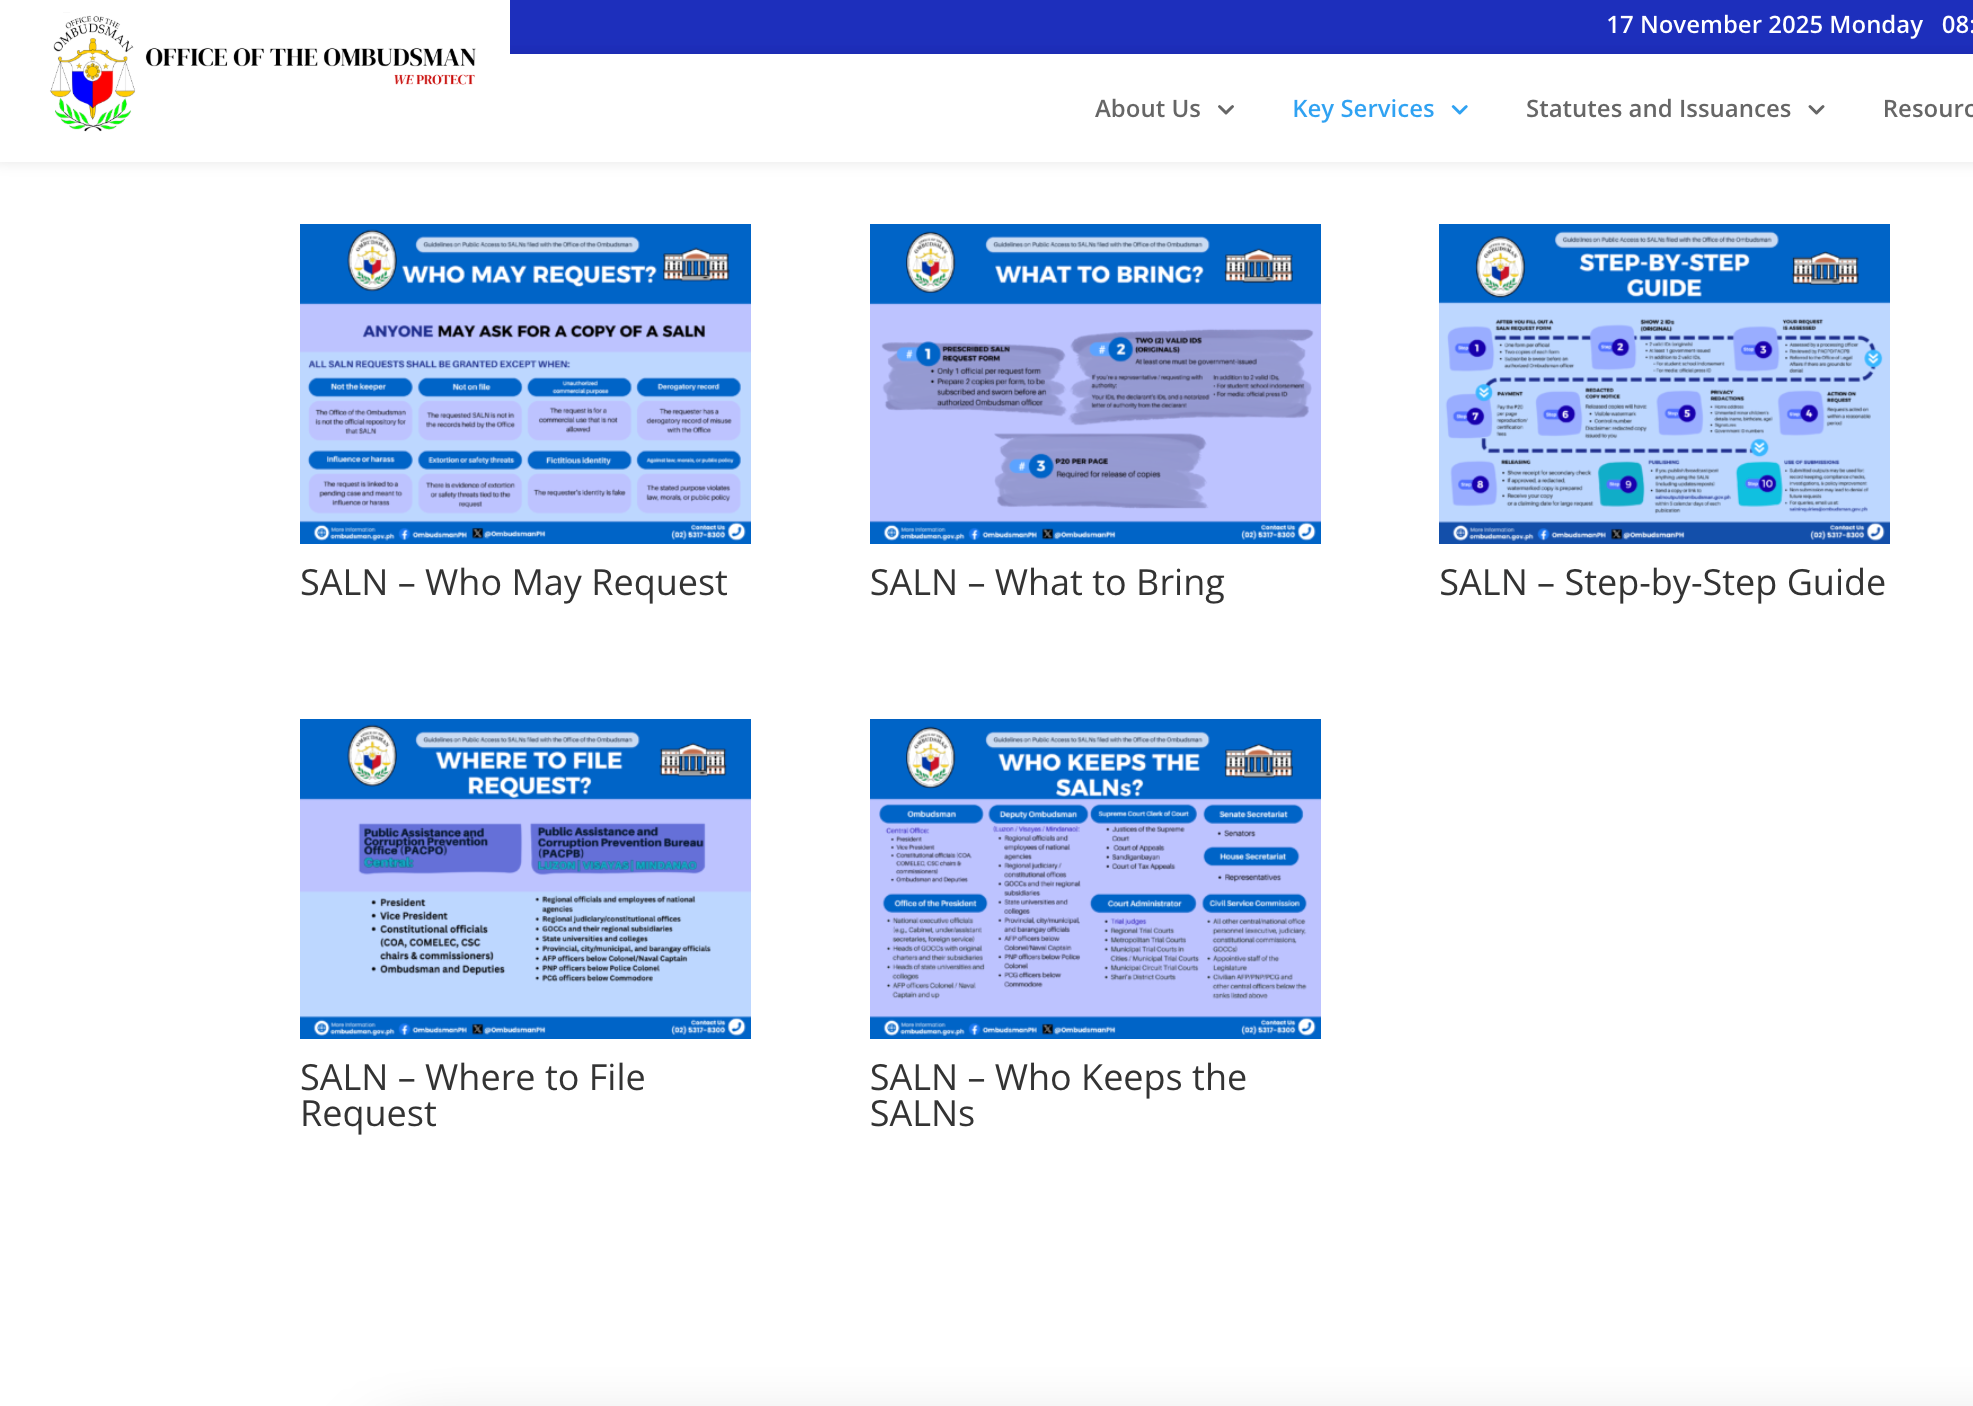Screen dimensions: 1973x1406
Task: Open the About Us menu
Action: coord(1147,109)
